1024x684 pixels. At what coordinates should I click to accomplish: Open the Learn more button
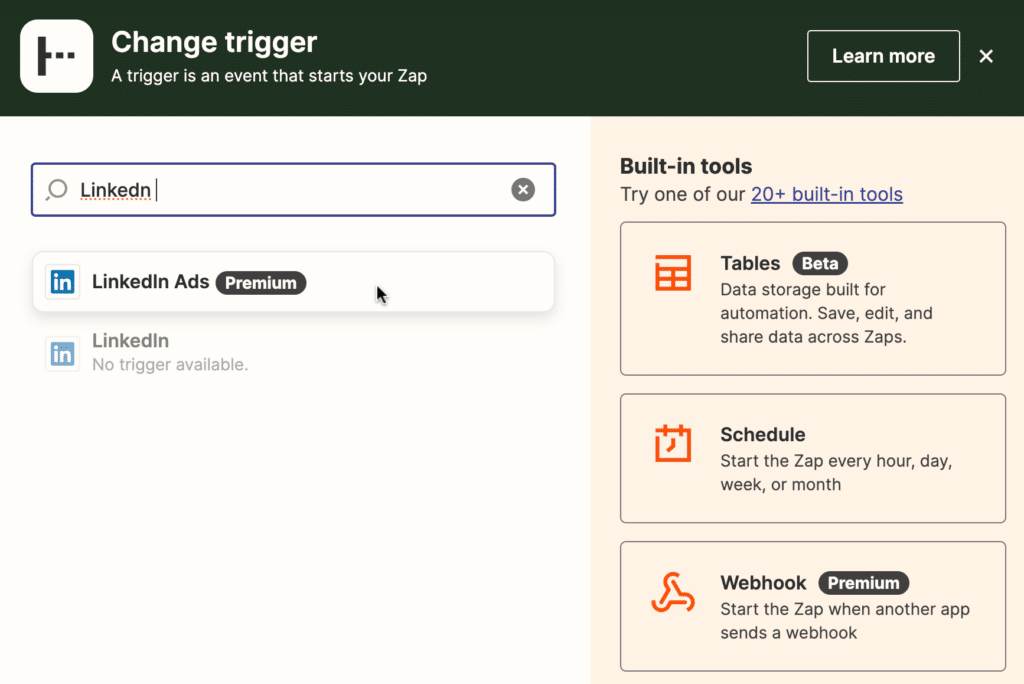pyautogui.click(x=883, y=56)
